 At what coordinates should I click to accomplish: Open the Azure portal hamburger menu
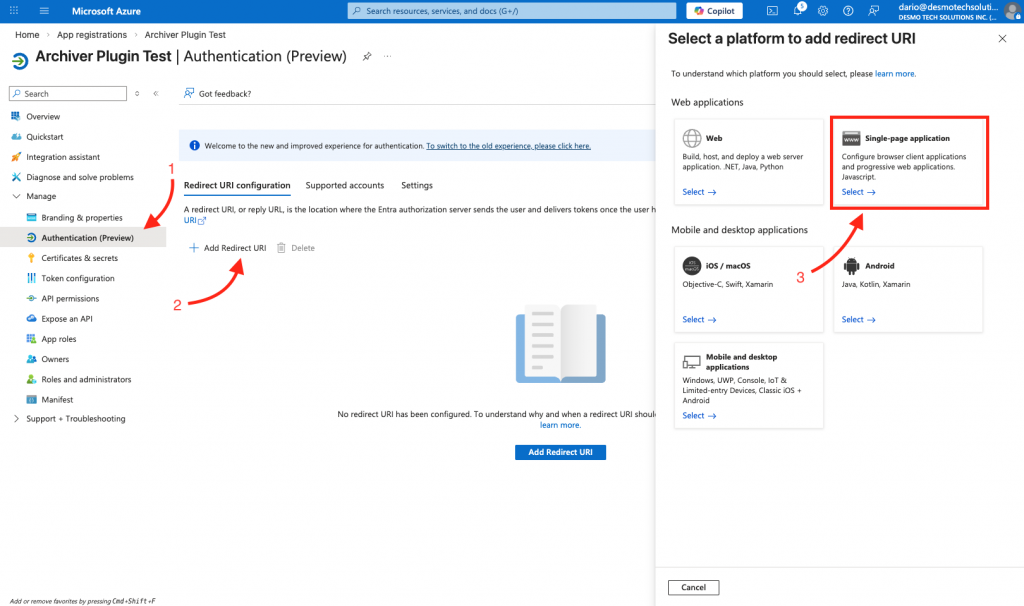[44, 10]
